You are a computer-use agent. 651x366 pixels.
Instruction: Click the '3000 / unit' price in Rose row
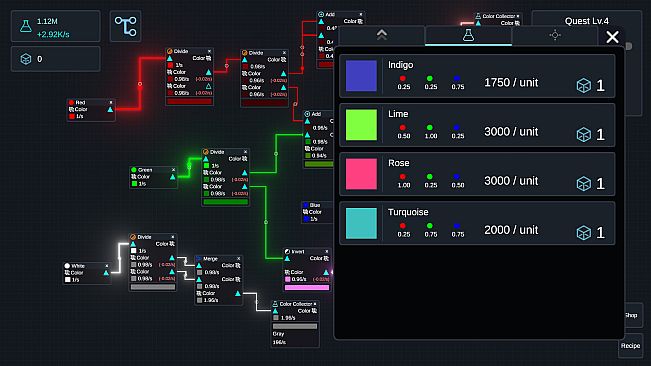[511, 181]
